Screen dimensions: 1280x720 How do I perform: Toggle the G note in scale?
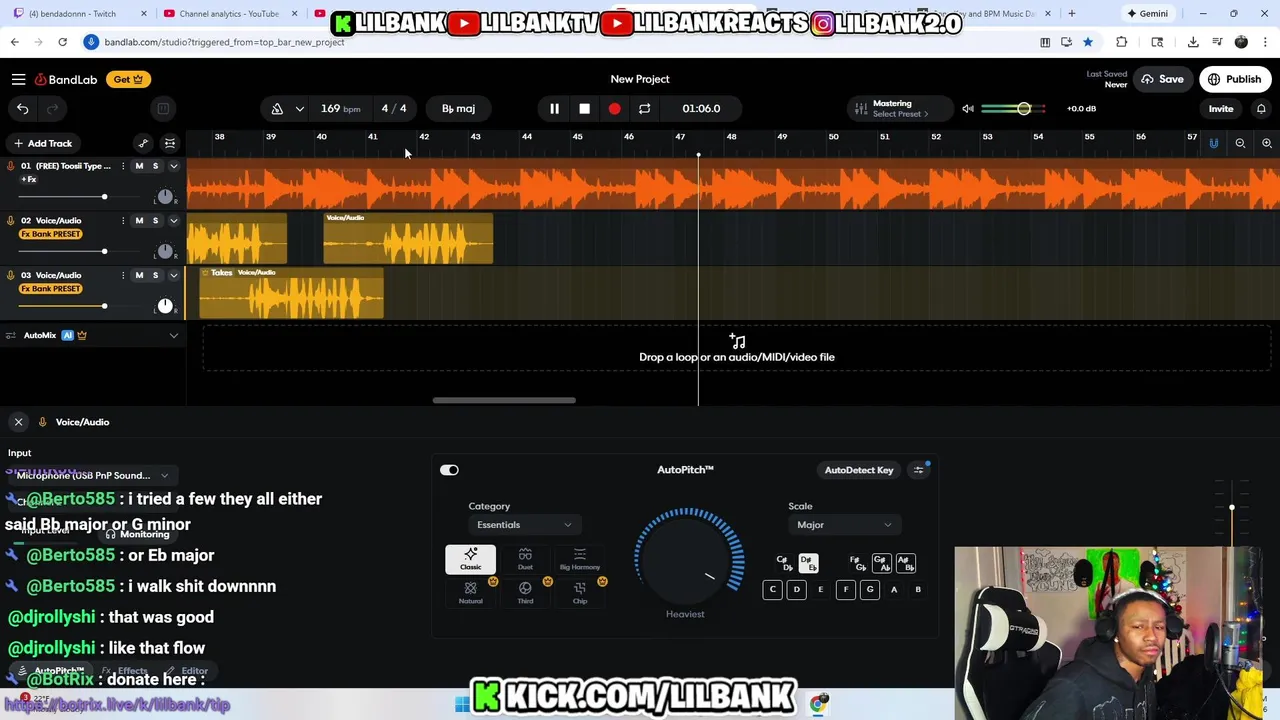[x=869, y=590]
